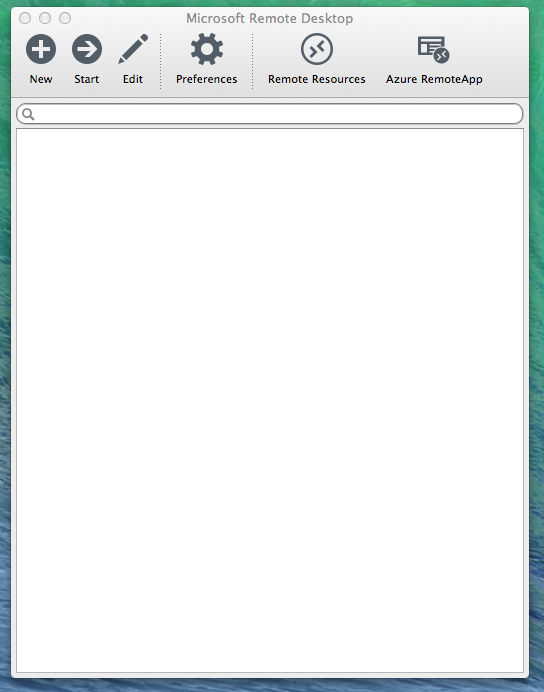Zoom the Remote Desktop window
This screenshot has width=544, height=692.
coord(65,18)
